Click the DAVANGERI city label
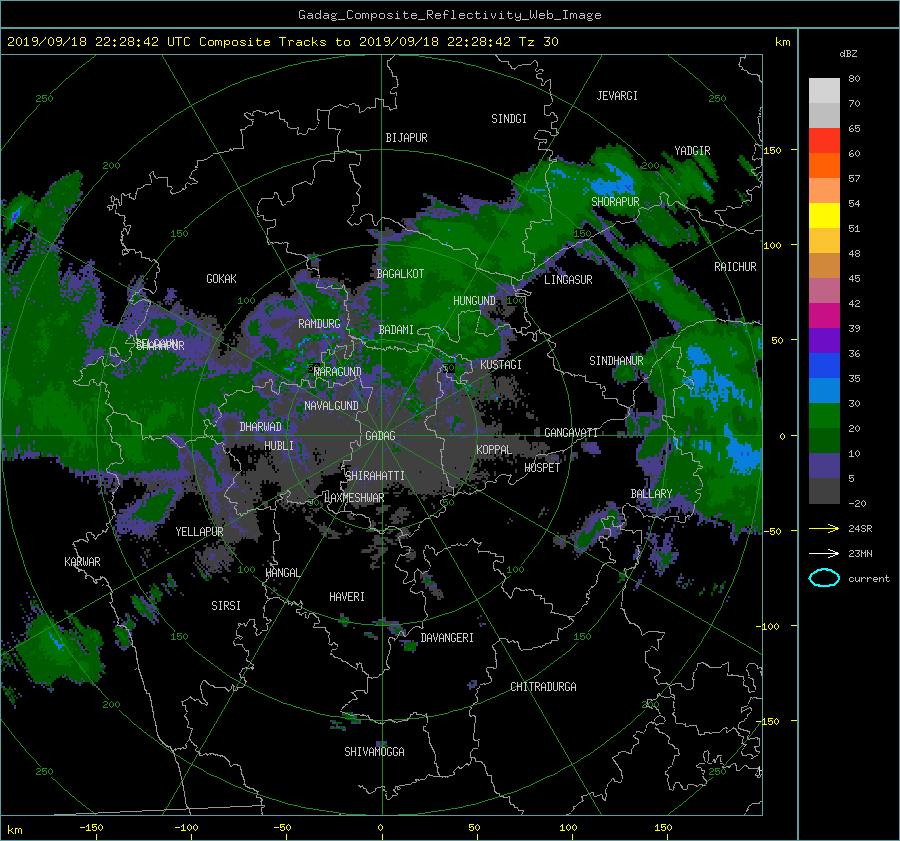900x841 pixels. point(447,638)
